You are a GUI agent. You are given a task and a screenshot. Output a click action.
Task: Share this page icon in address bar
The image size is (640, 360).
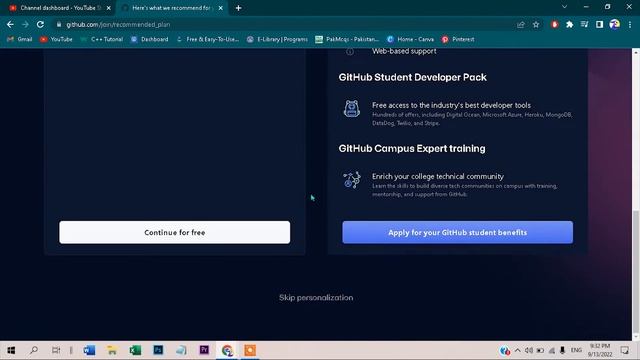click(520, 24)
